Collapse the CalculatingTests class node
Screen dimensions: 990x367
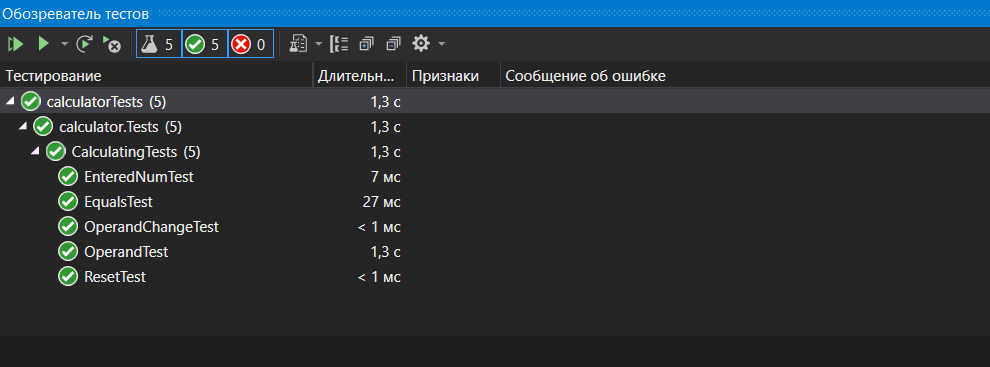(35, 151)
